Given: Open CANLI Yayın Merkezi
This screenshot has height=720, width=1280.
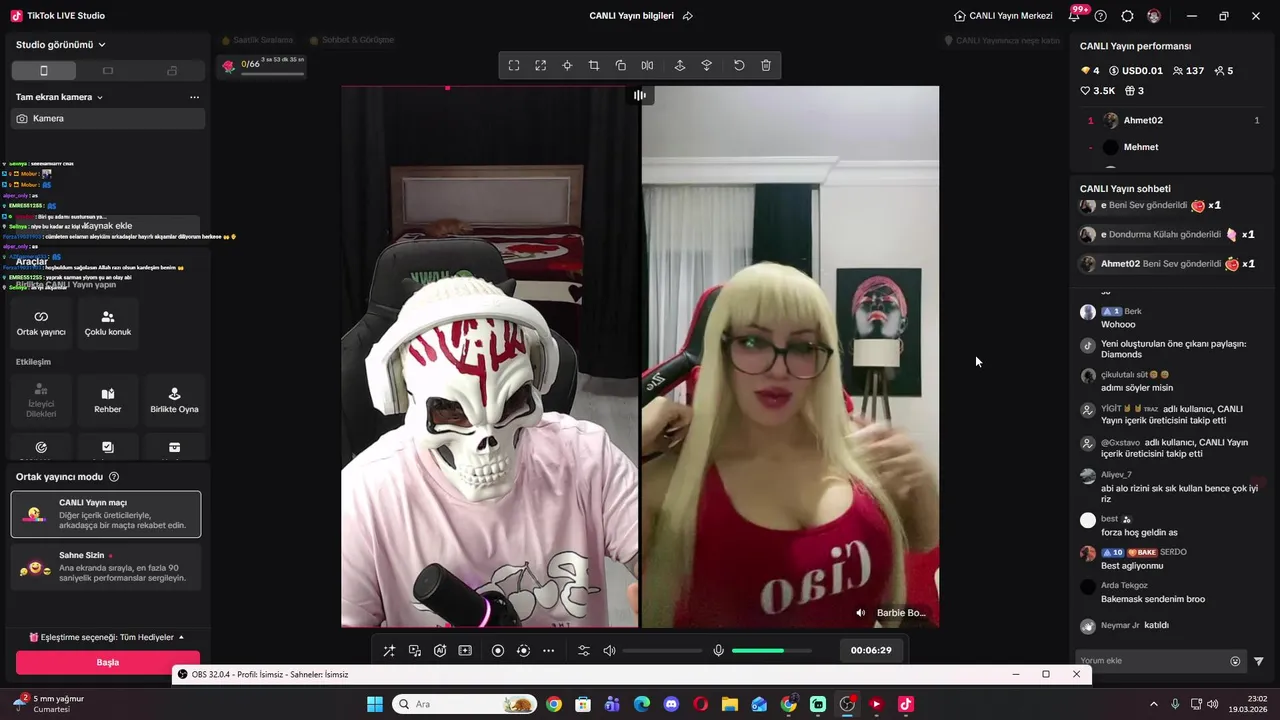Looking at the screenshot, I should [x=1003, y=16].
